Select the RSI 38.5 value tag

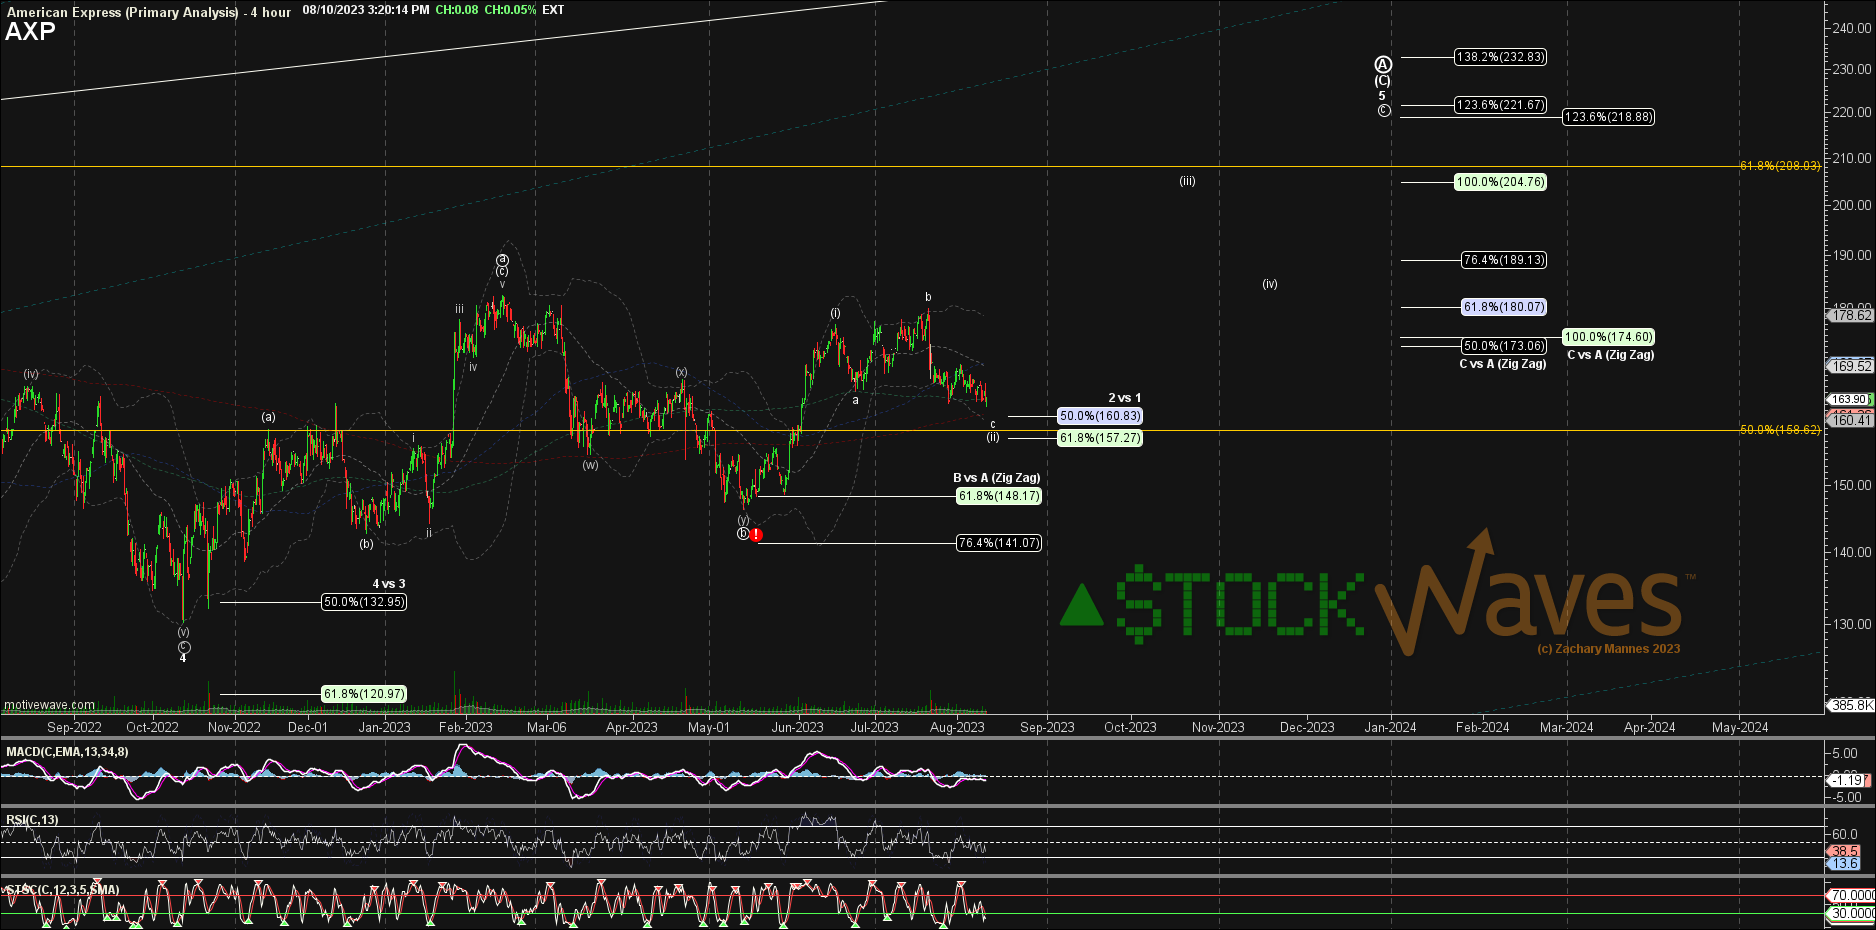(1844, 851)
